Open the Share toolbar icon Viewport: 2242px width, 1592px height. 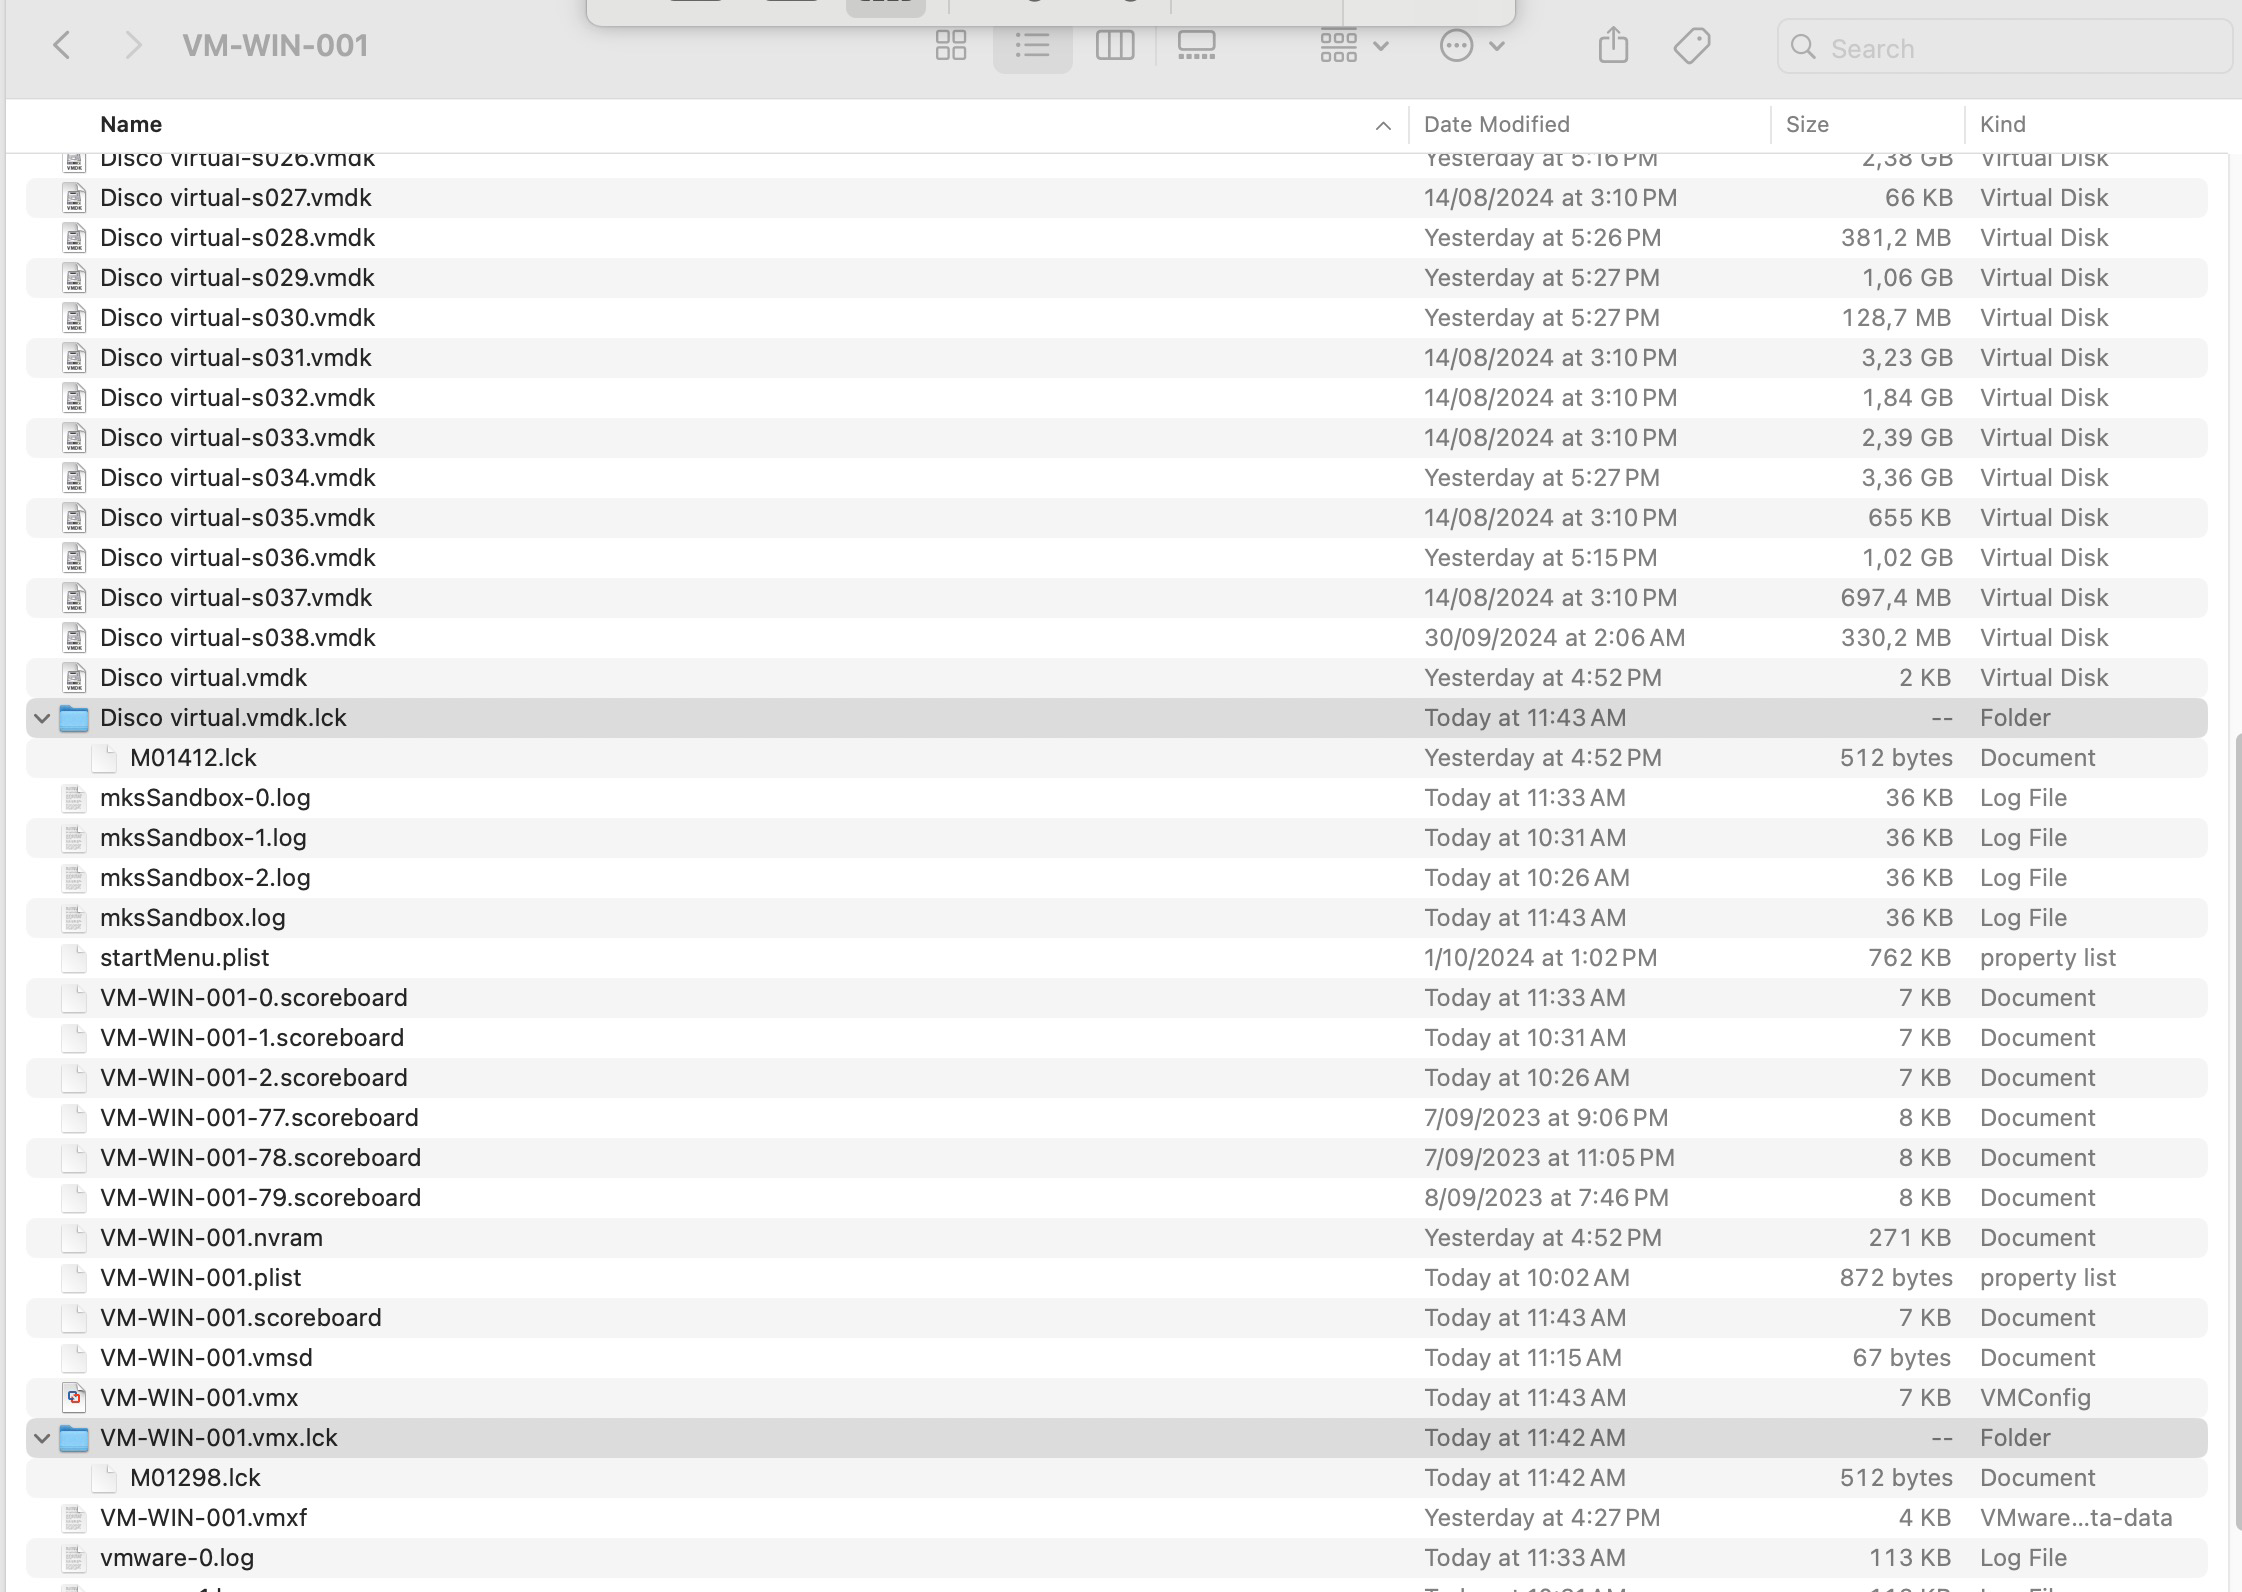click(x=1613, y=46)
